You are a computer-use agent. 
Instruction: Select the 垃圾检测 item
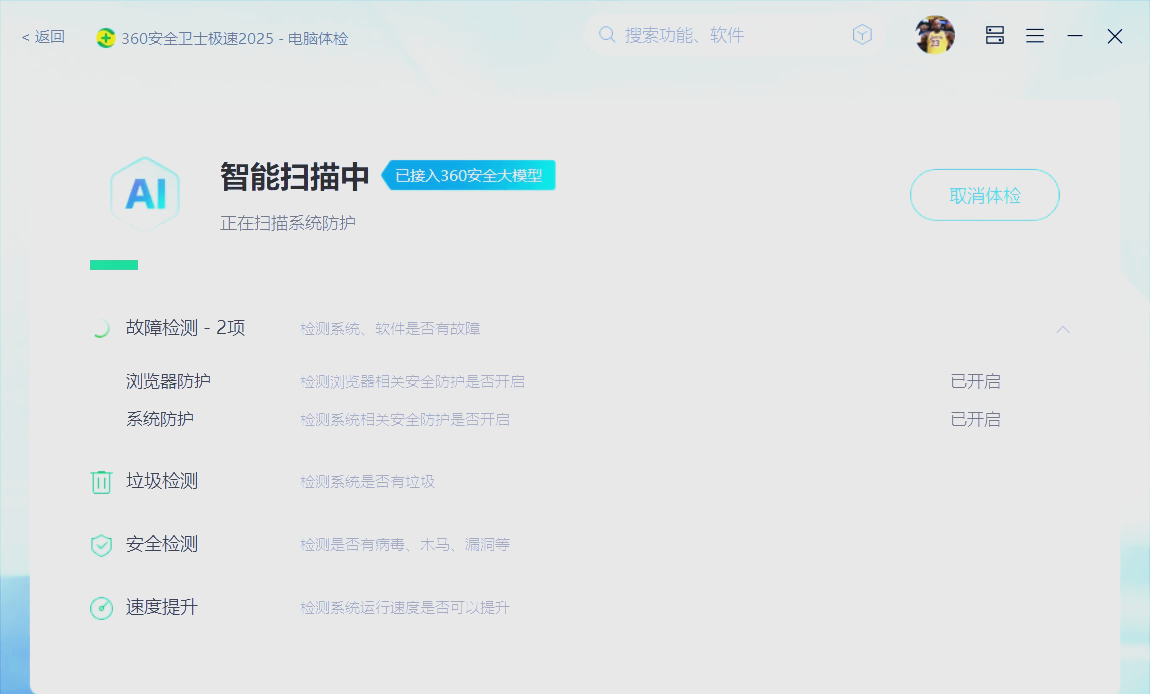click(162, 481)
